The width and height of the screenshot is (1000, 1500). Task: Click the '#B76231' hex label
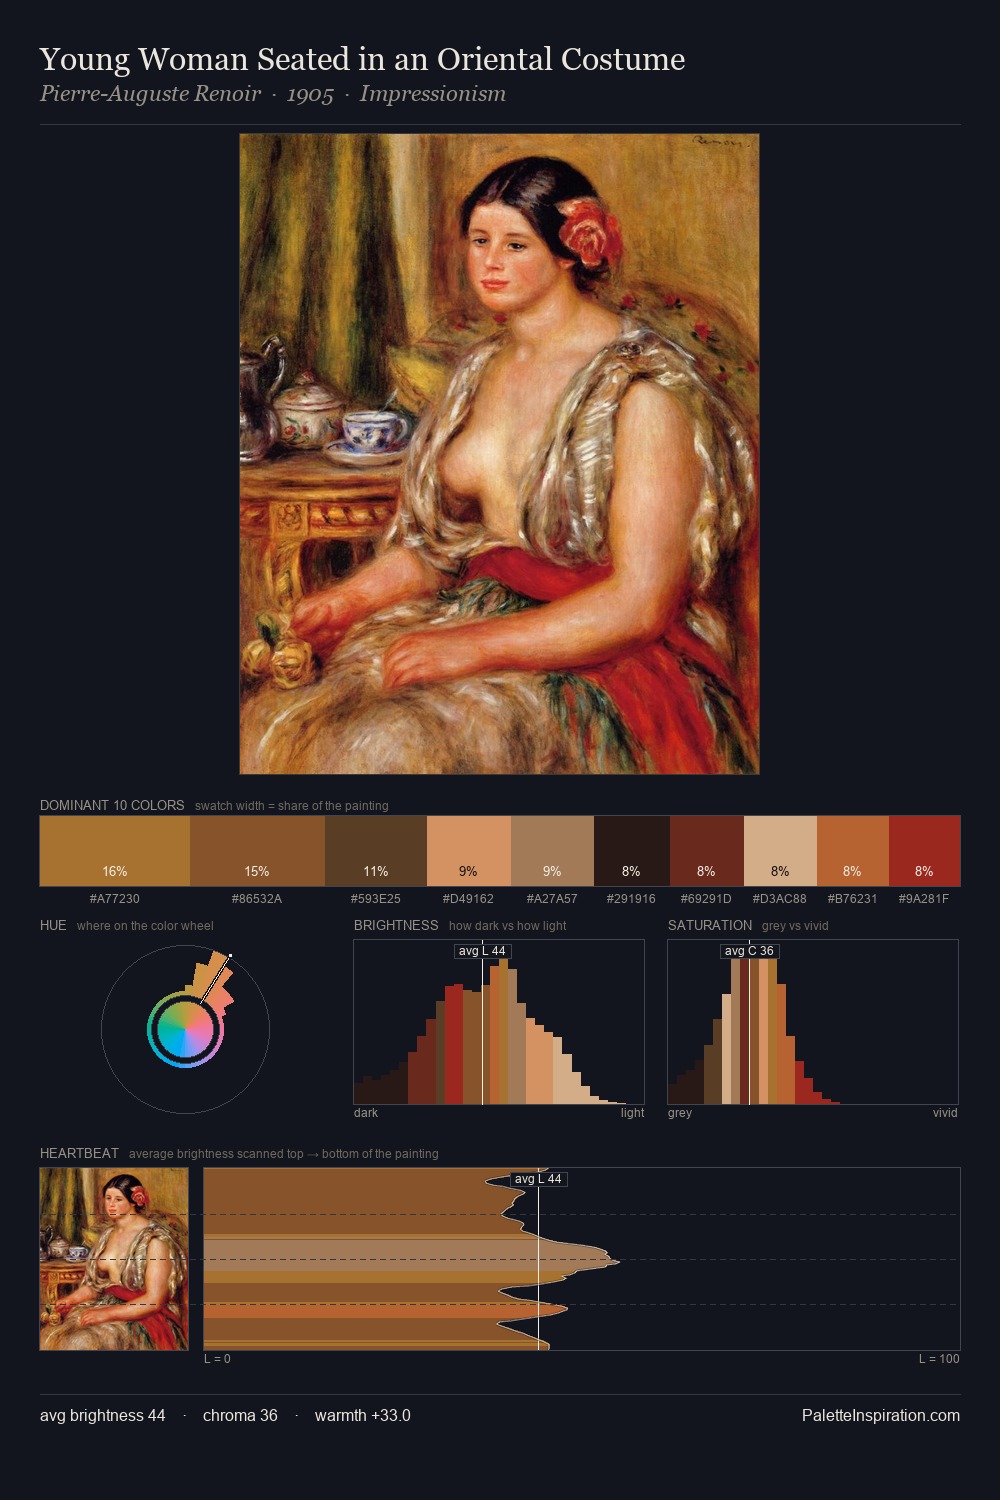click(852, 898)
